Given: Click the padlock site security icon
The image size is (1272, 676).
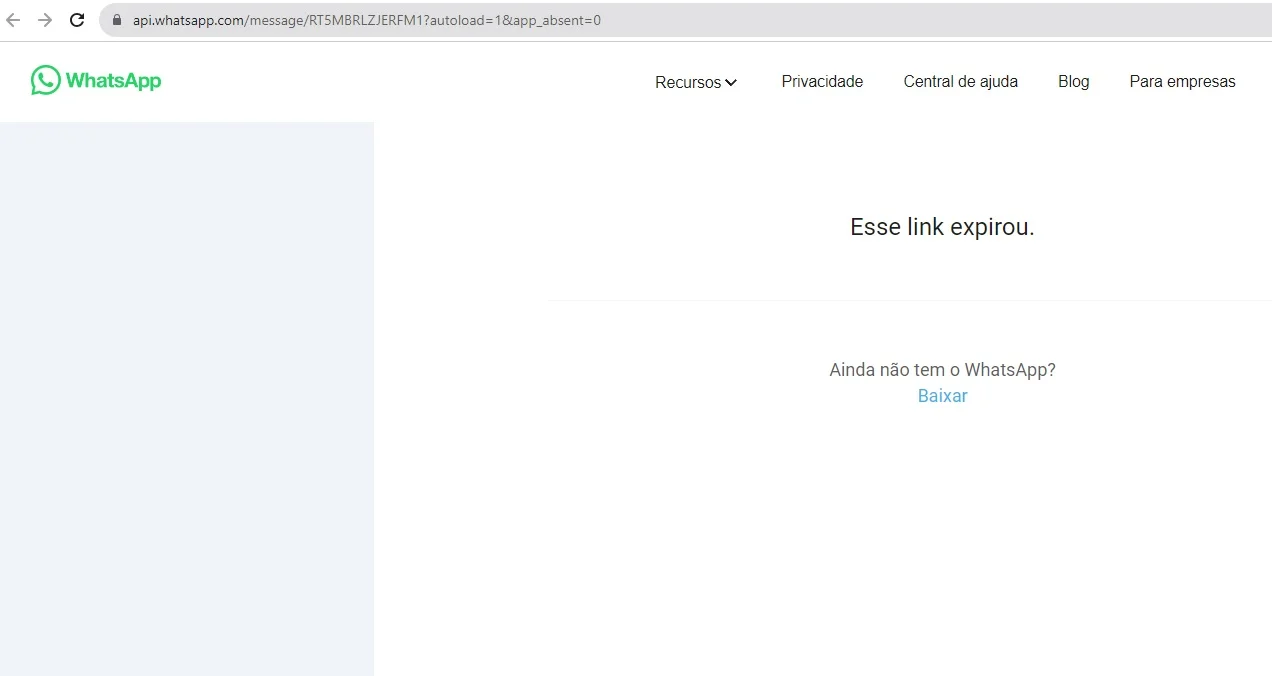Looking at the screenshot, I should [117, 20].
